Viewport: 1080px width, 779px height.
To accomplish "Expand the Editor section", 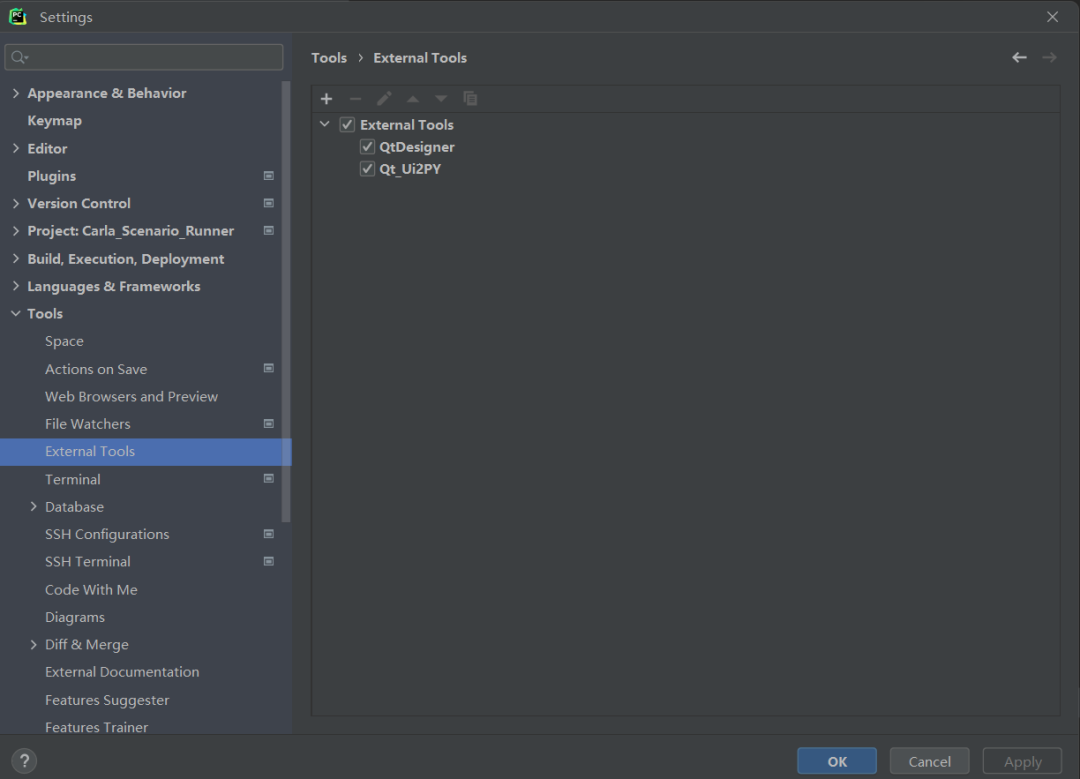I will [x=16, y=148].
